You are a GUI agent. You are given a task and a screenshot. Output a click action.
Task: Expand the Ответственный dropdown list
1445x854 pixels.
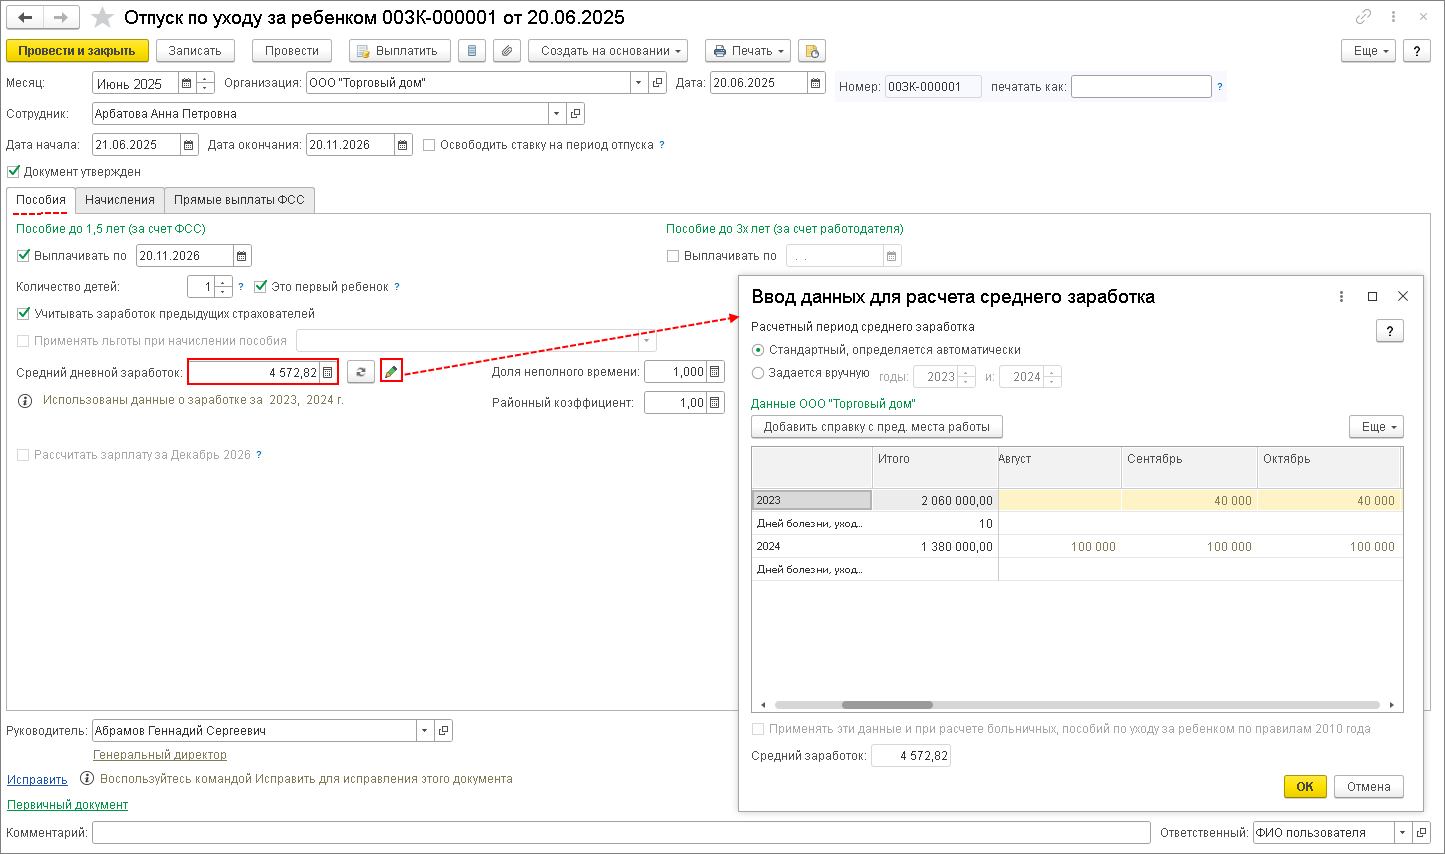pos(1404,832)
